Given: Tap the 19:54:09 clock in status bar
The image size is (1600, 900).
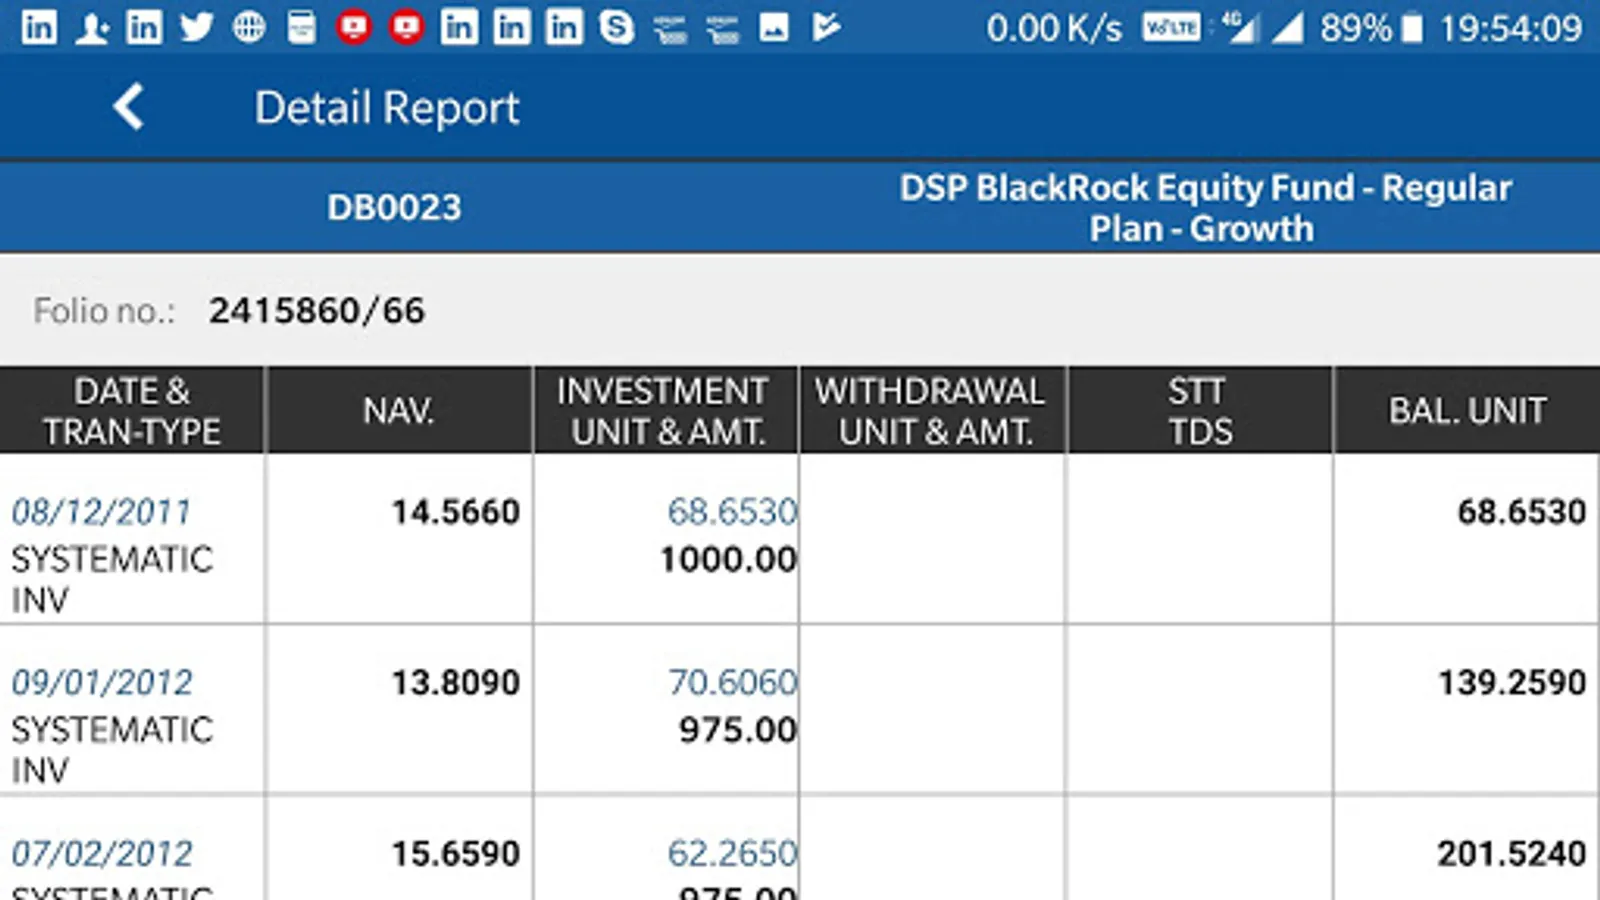Looking at the screenshot, I should click(1510, 28).
